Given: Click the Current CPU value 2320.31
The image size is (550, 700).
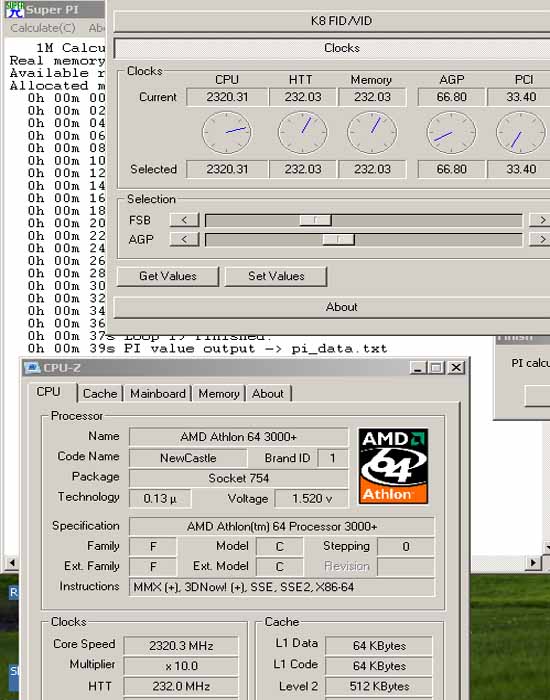Looking at the screenshot, I should [x=227, y=97].
